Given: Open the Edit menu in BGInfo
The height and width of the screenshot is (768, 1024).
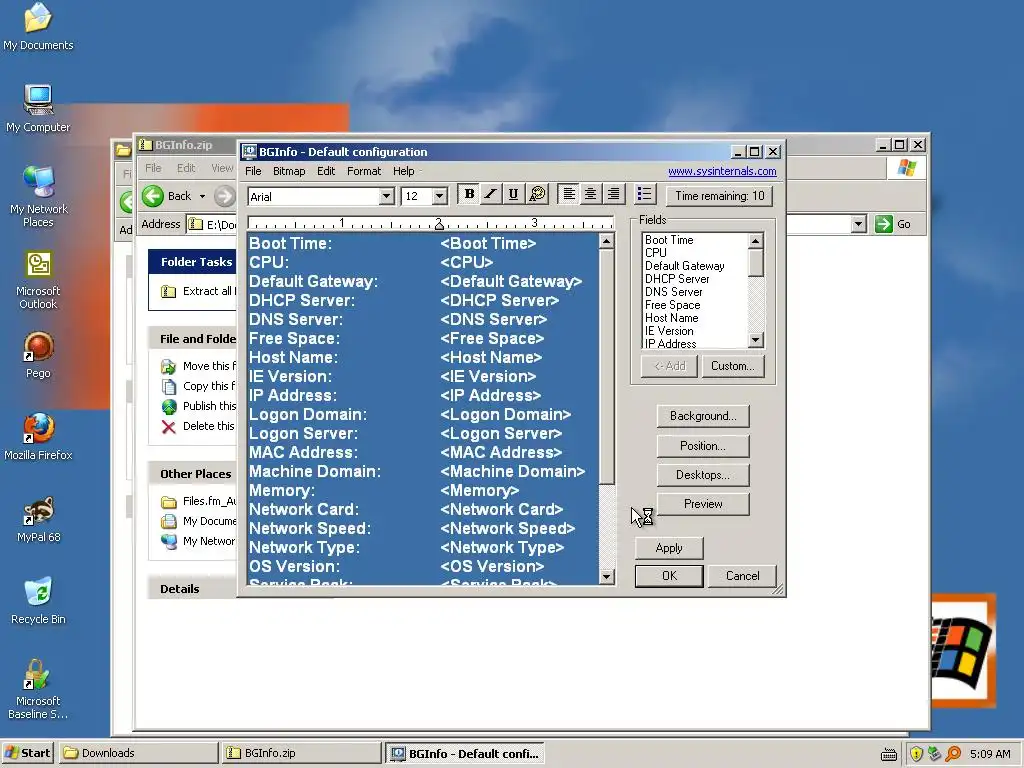Looking at the screenshot, I should (326, 171).
